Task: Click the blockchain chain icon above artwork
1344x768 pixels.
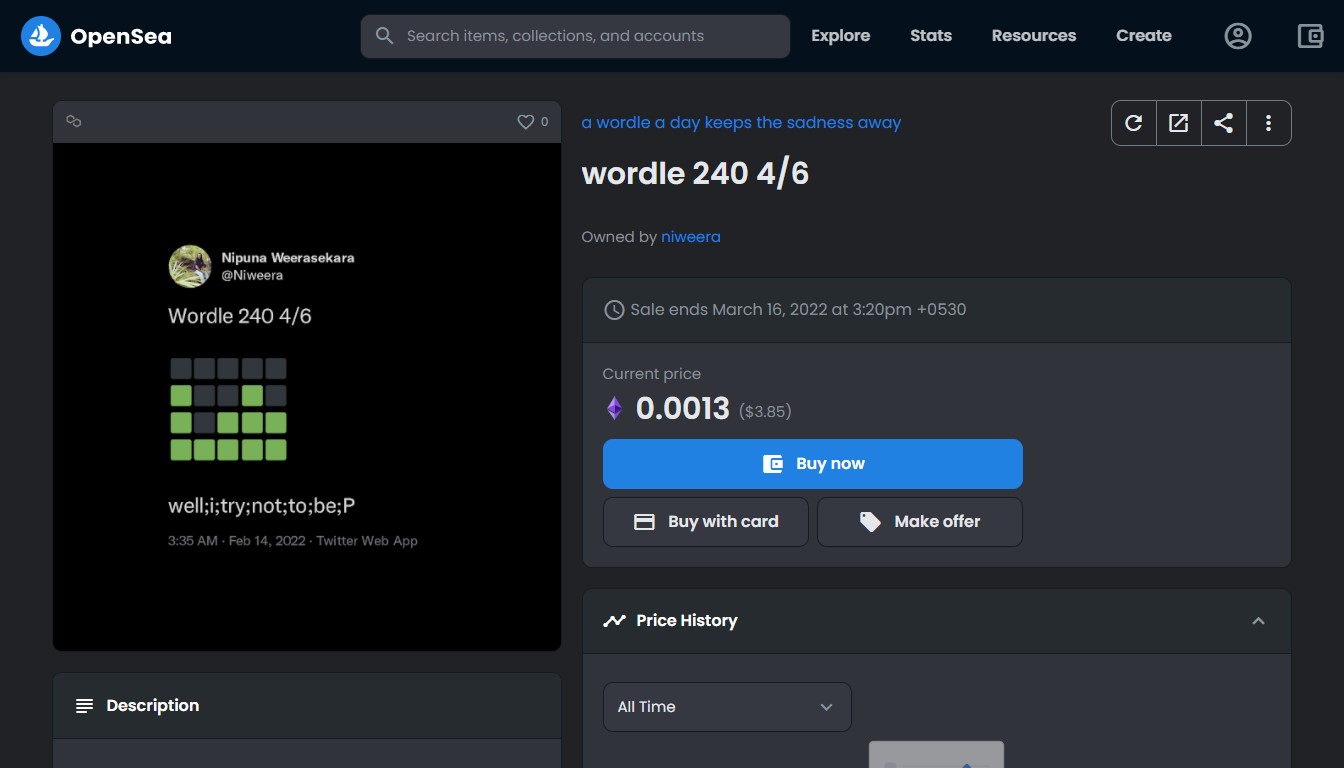Action: click(73, 122)
